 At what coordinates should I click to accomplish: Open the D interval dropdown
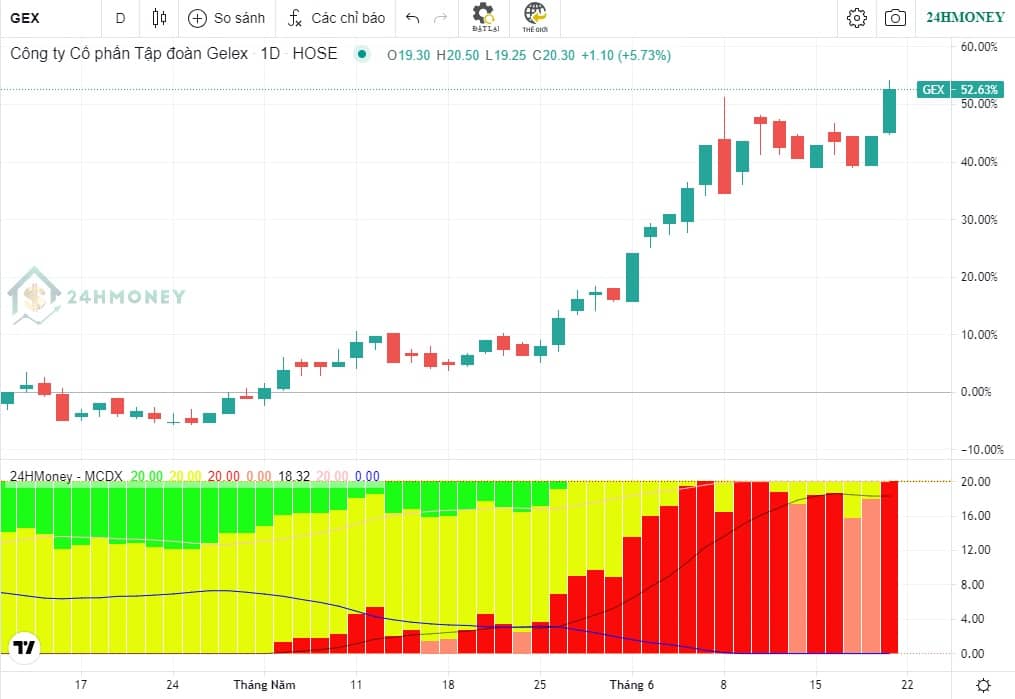tap(120, 18)
